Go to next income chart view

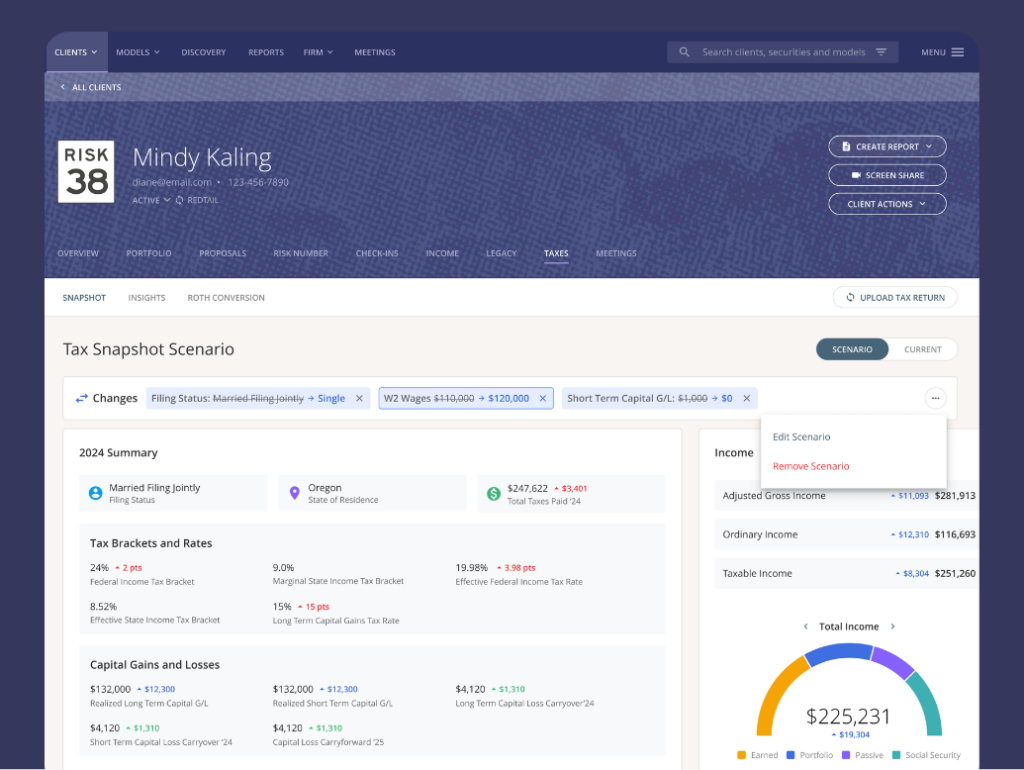(x=893, y=626)
